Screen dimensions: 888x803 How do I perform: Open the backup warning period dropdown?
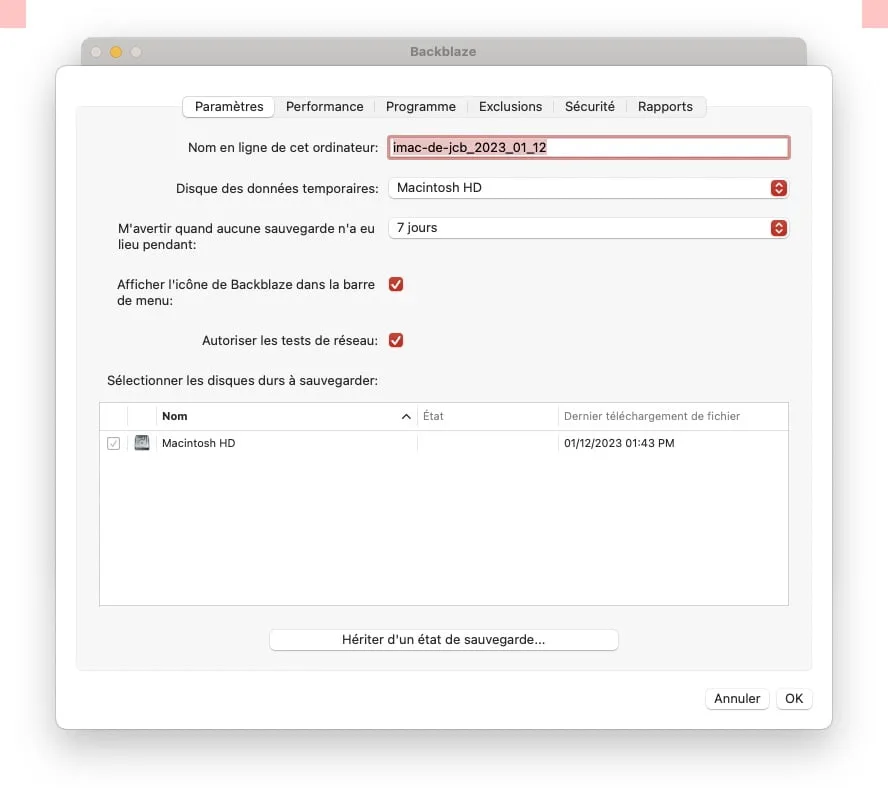(x=588, y=228)
